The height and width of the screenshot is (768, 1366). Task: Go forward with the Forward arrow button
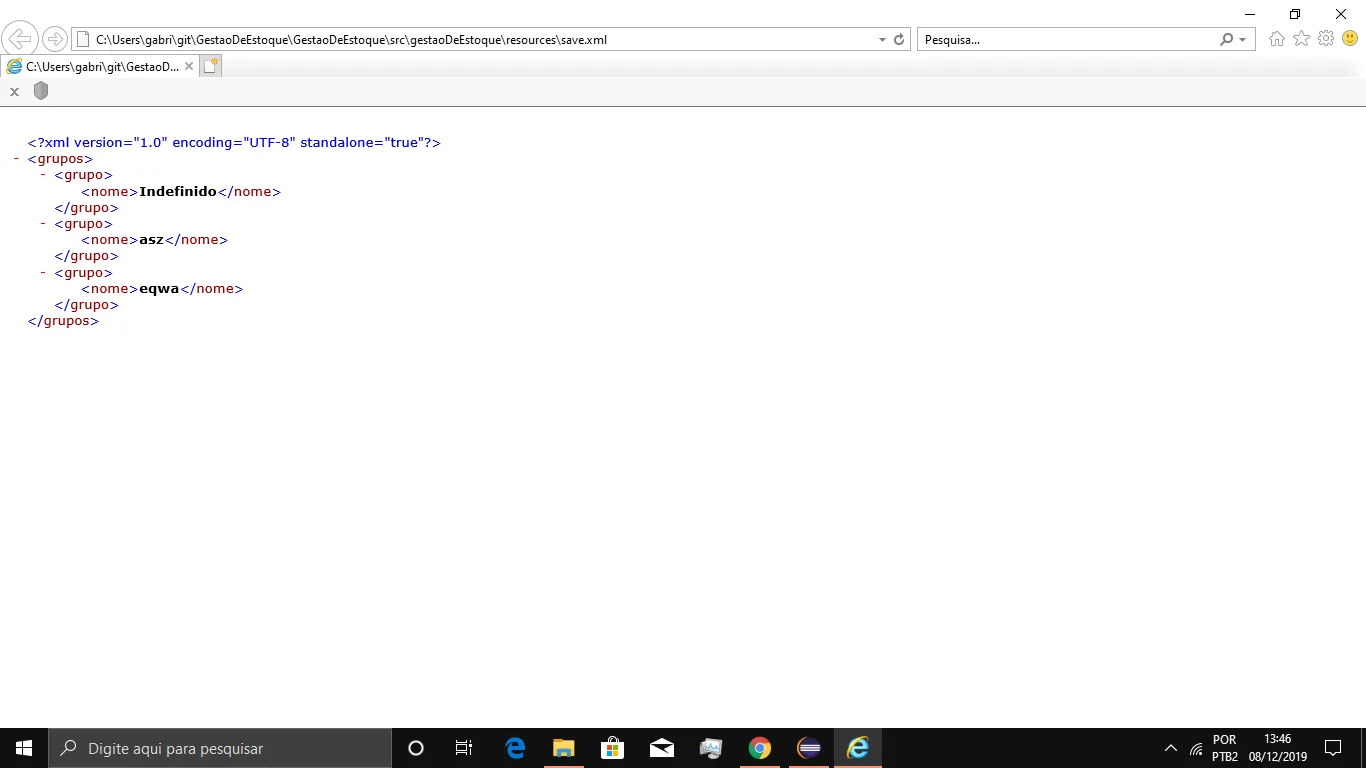[x=55, y=39]
